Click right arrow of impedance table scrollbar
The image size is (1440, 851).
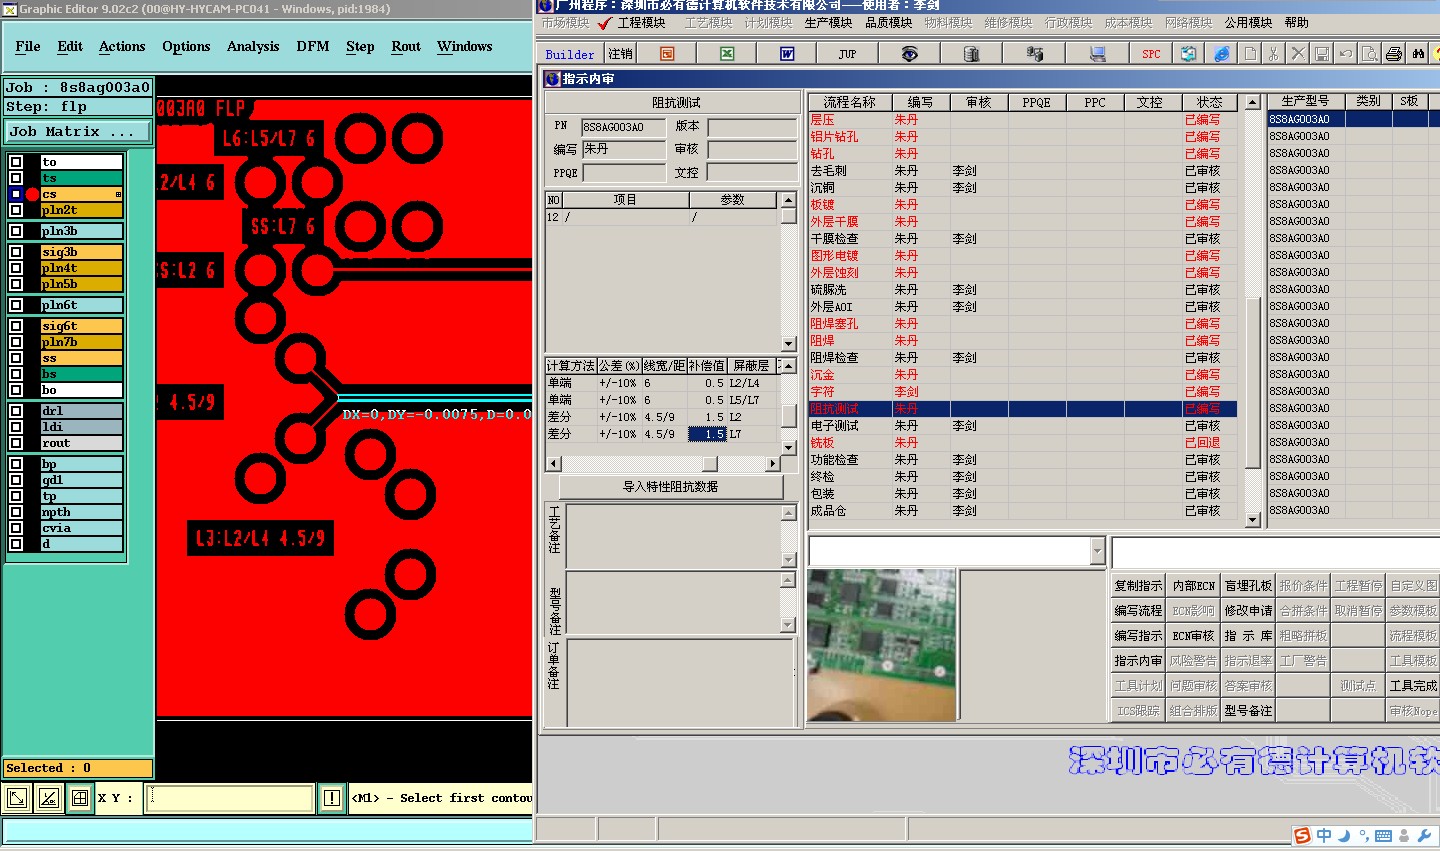(772, 464)
